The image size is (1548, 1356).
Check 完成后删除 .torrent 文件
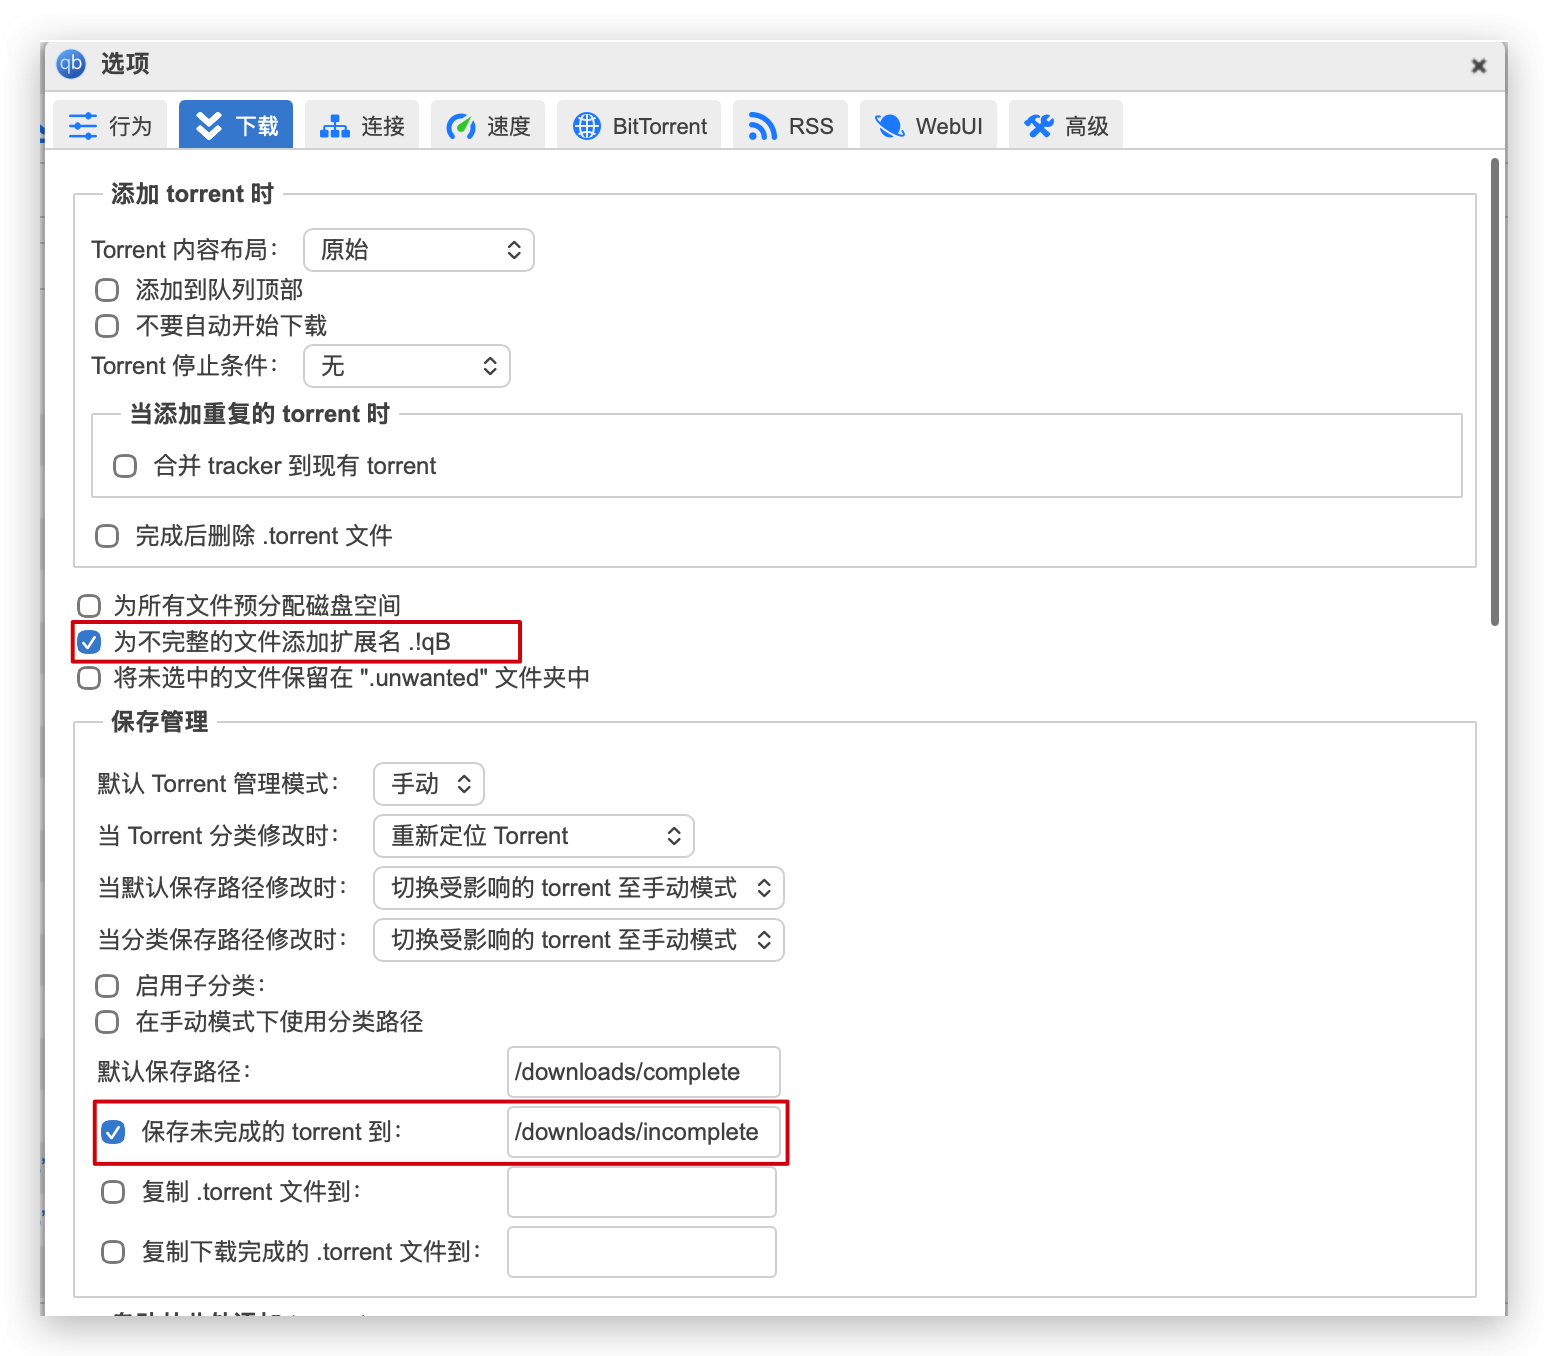click(x=107, y=535)
